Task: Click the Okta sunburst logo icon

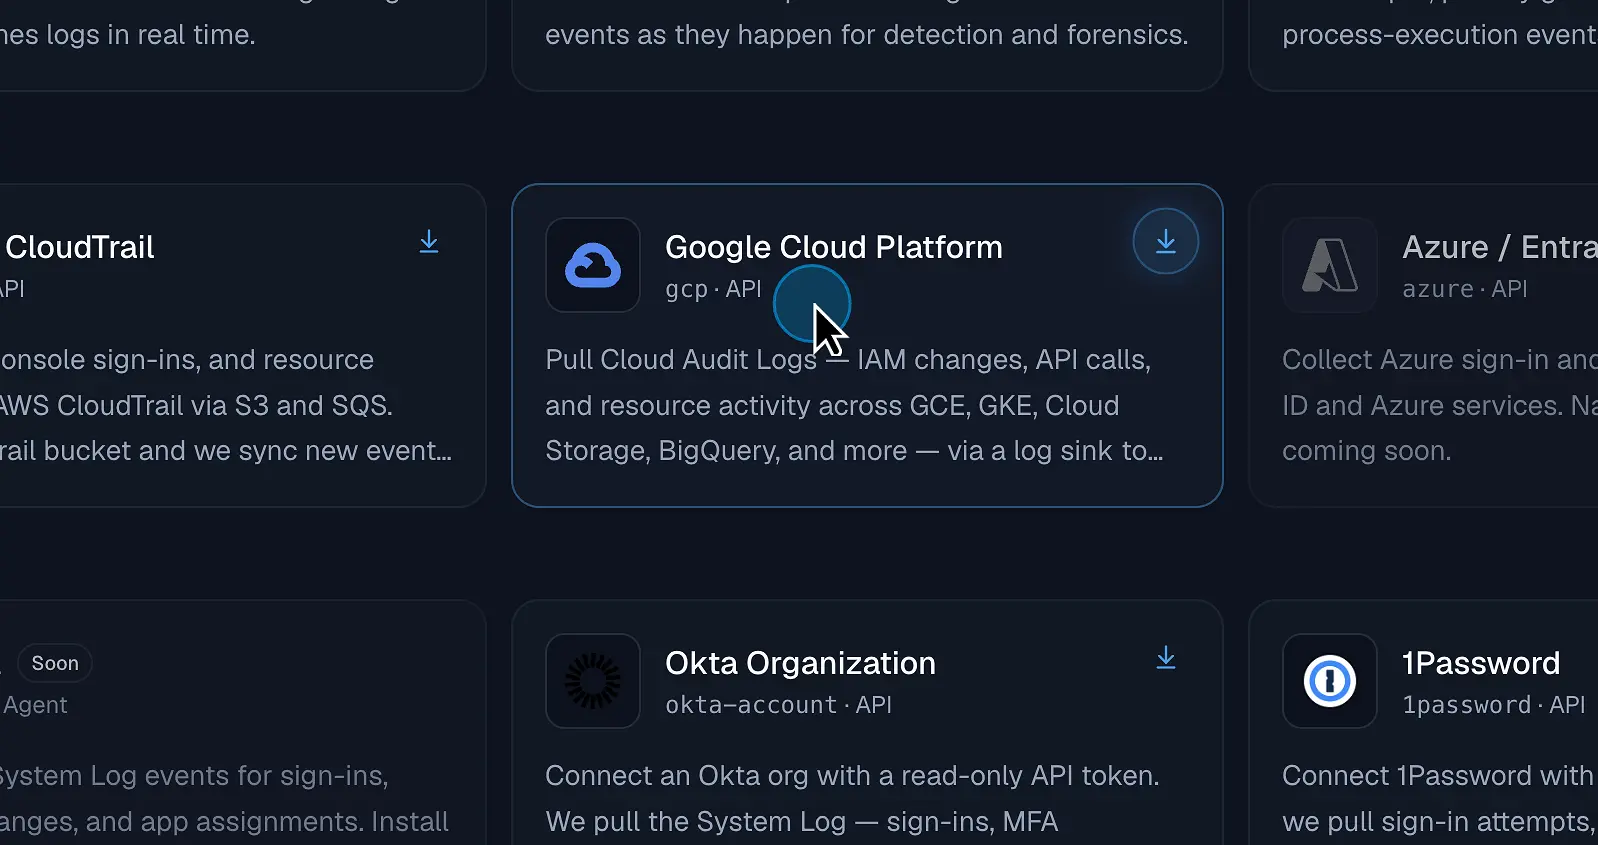Action: coord(593,681)
